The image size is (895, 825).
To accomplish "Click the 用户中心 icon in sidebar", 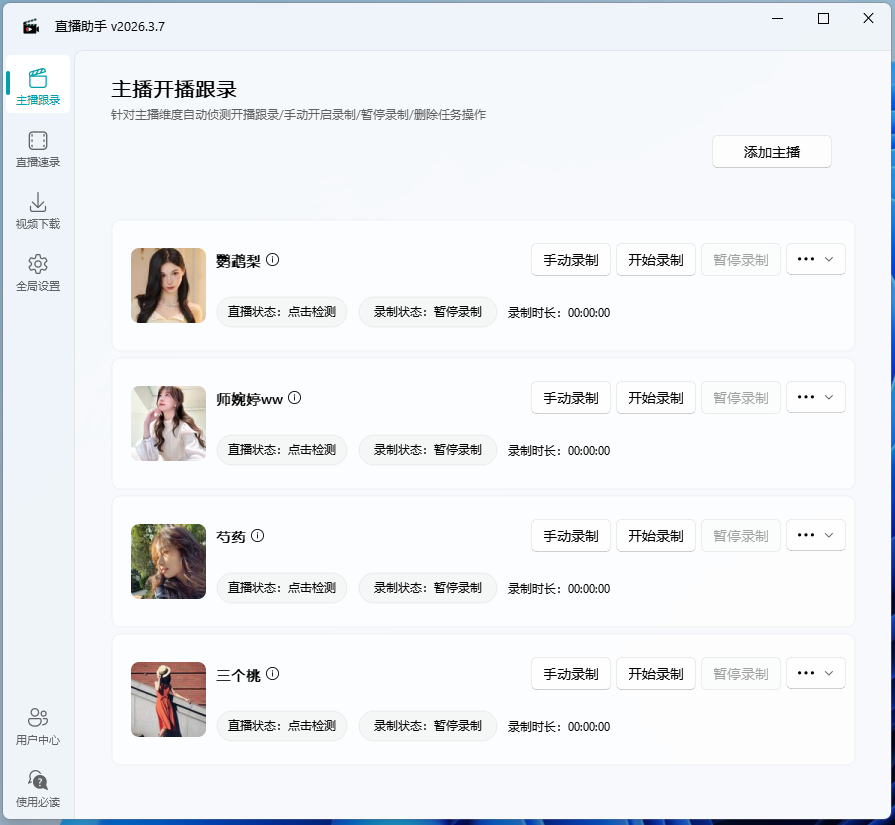I will 37,724.
